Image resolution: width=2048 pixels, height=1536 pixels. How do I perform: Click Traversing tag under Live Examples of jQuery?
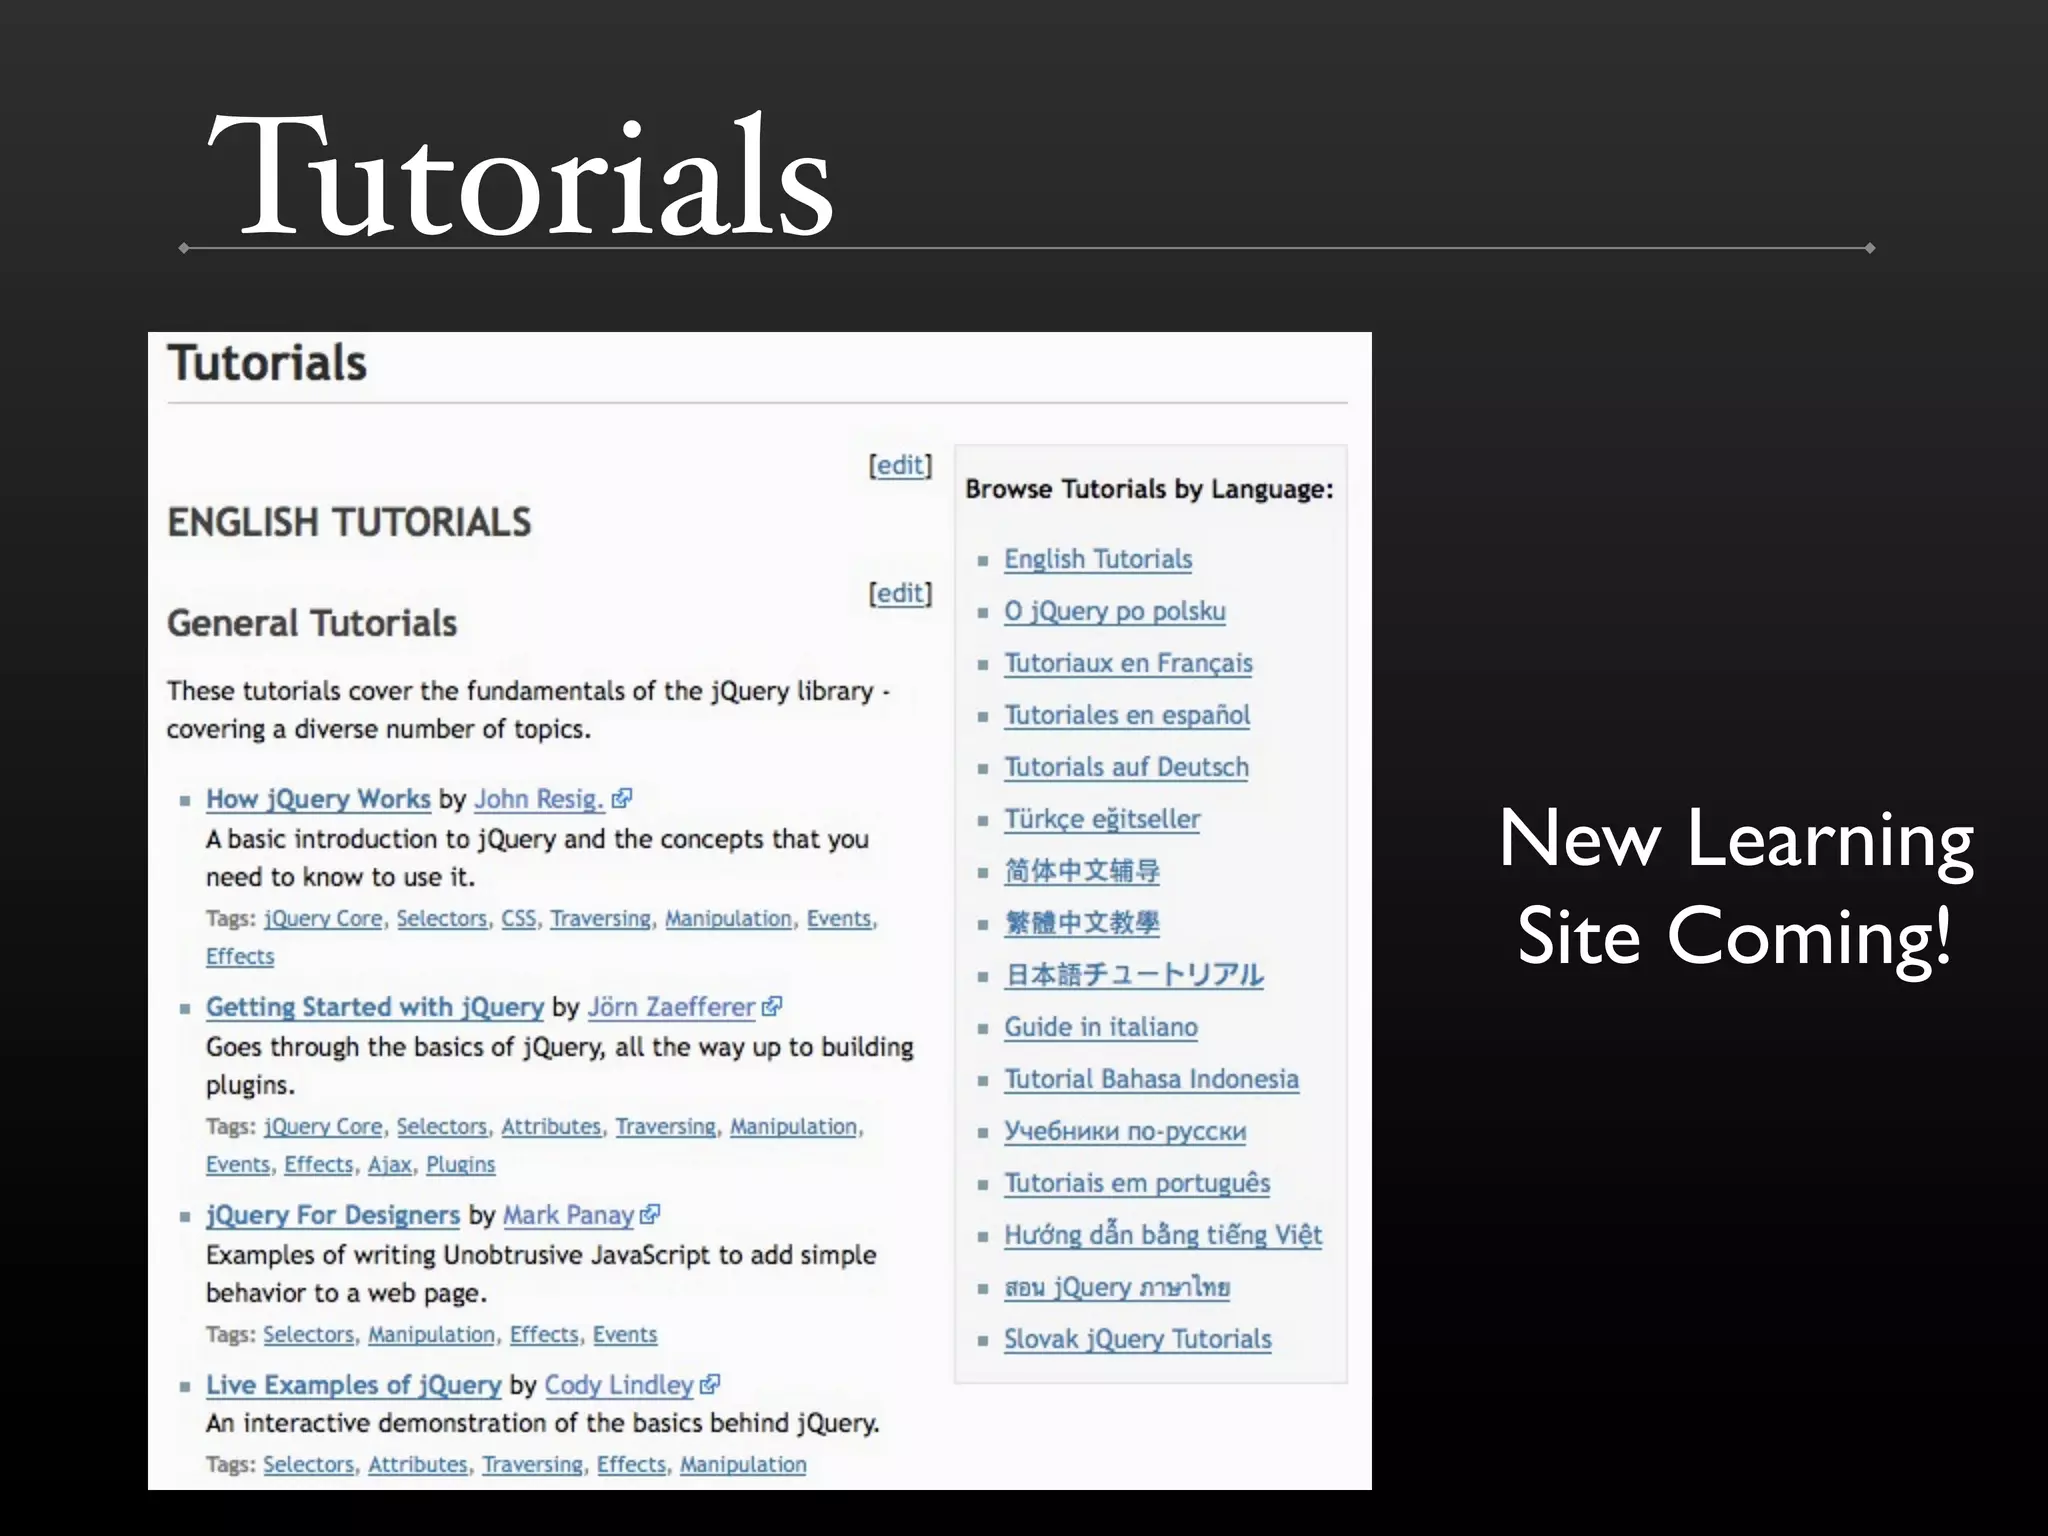[532, 1464]
